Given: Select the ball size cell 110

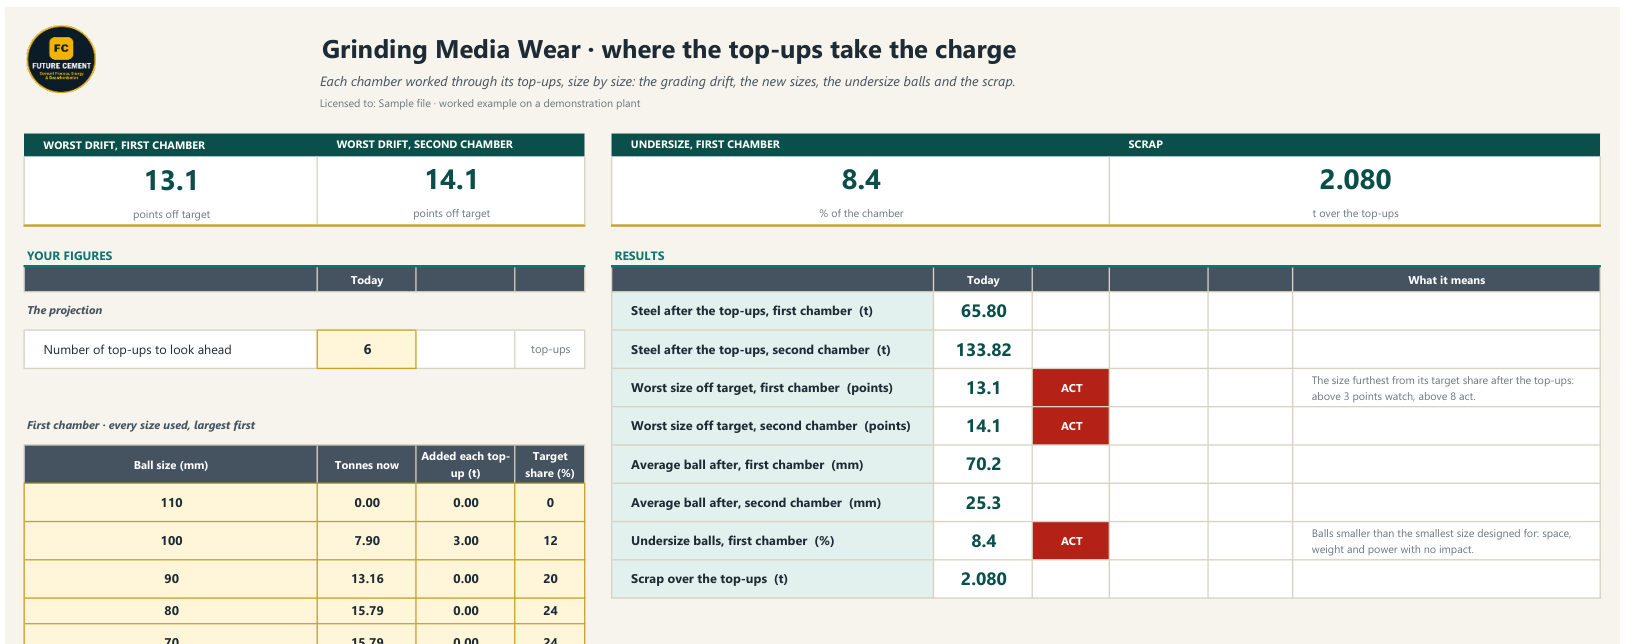Looking at the screenshot, I should pyautogui.click(x=171, y=503).
